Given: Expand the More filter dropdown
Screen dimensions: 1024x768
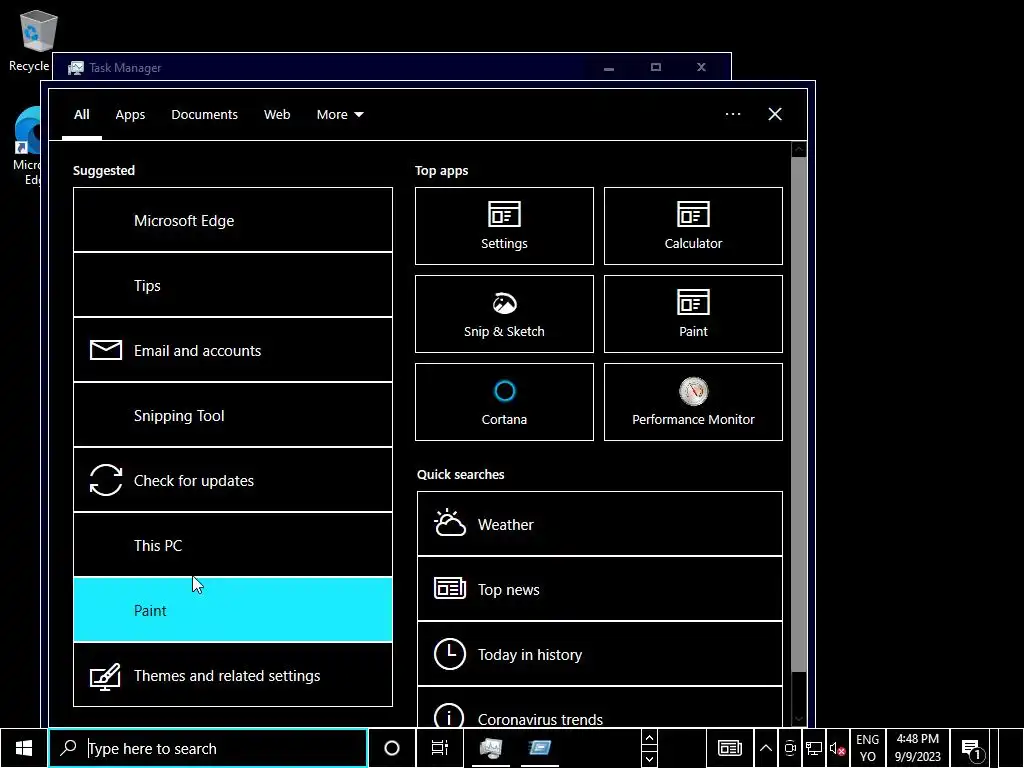Looking at the screenshot, I should tap(340, 114).
